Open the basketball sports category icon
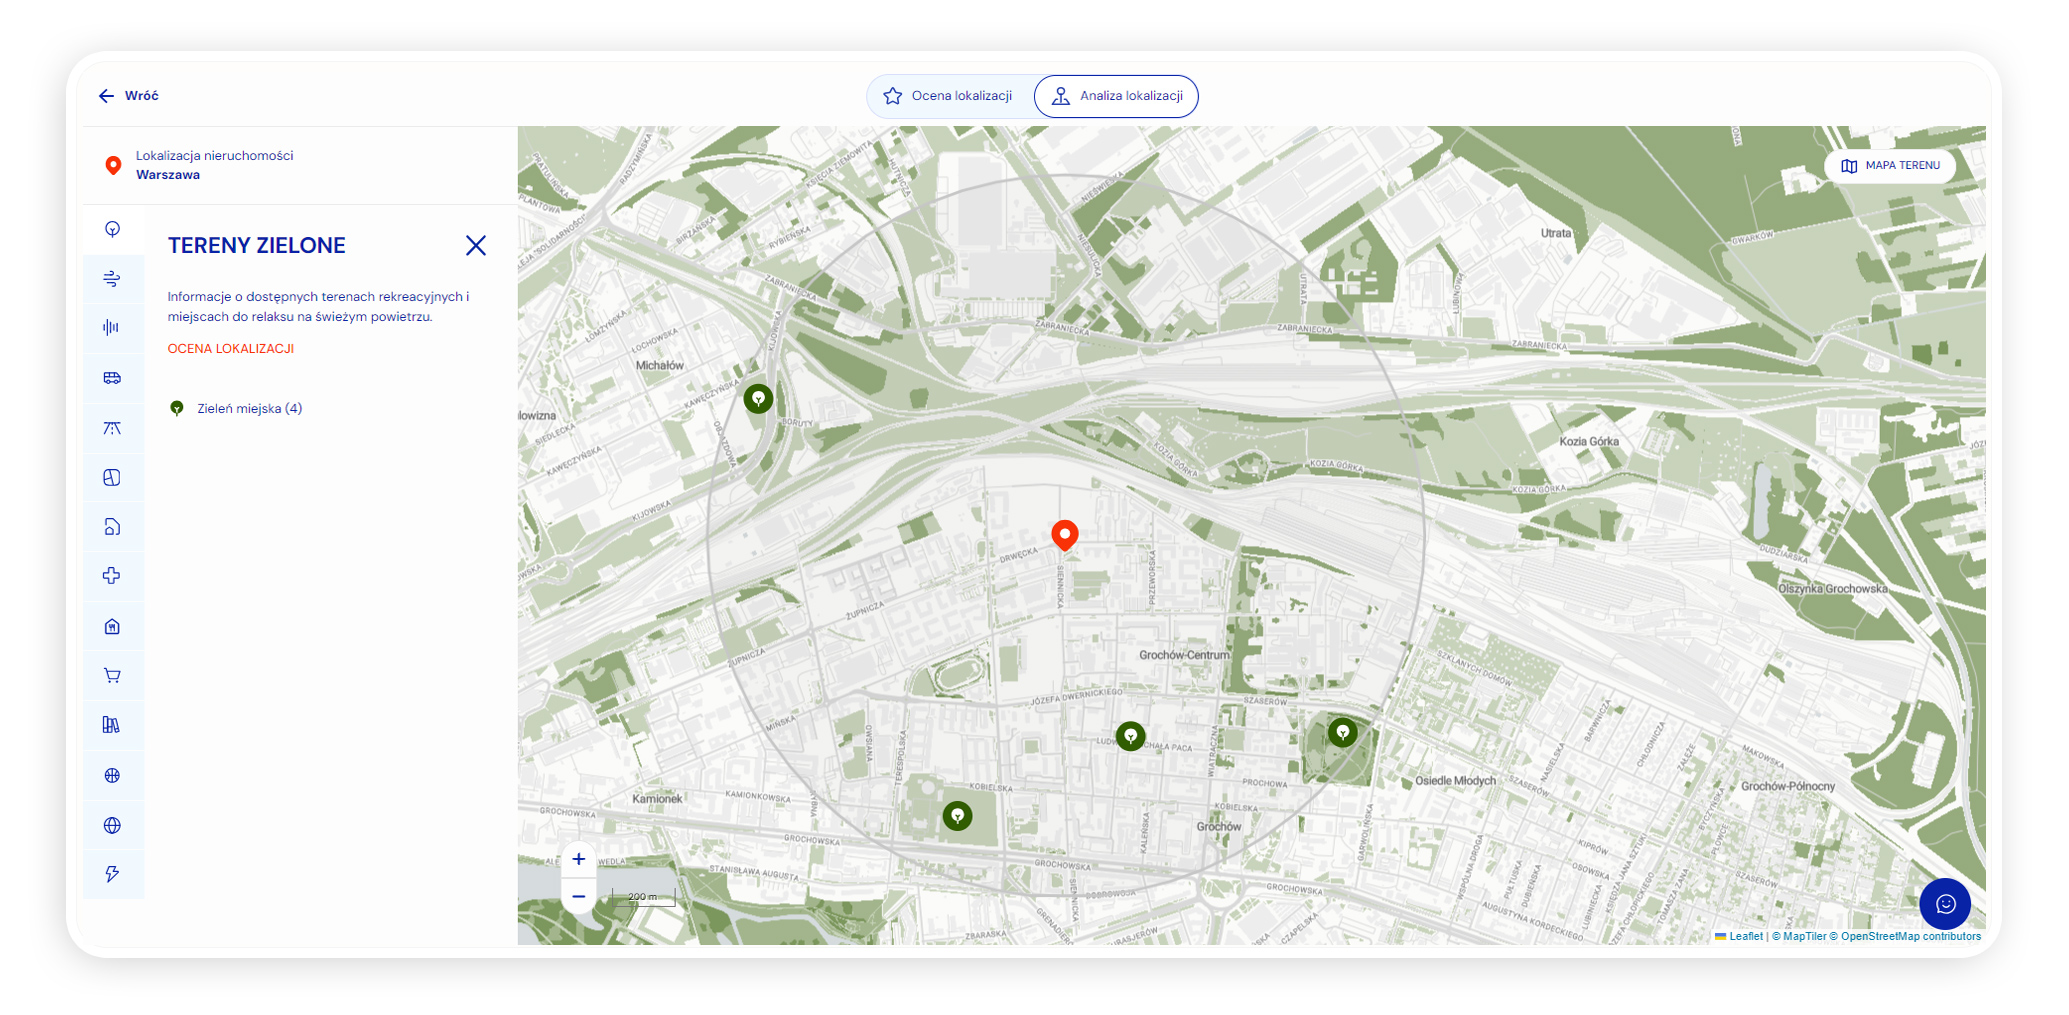Image resolution: width=2069 pixels, height=1015 pixels. pyautogui.click(x=112, y=776)
